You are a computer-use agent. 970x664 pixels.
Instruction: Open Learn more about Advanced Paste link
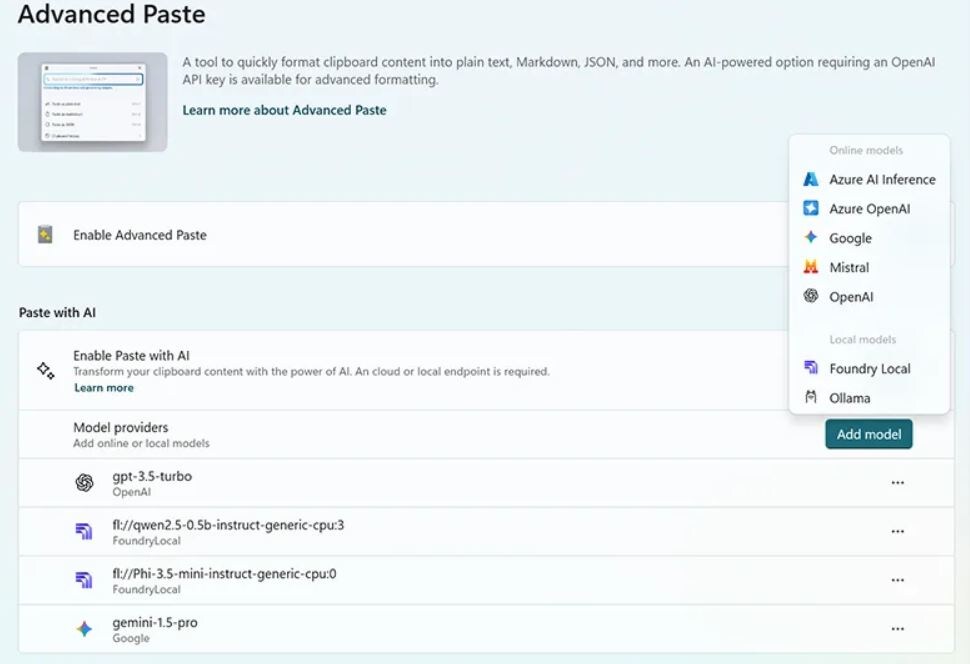coord(284,110)
